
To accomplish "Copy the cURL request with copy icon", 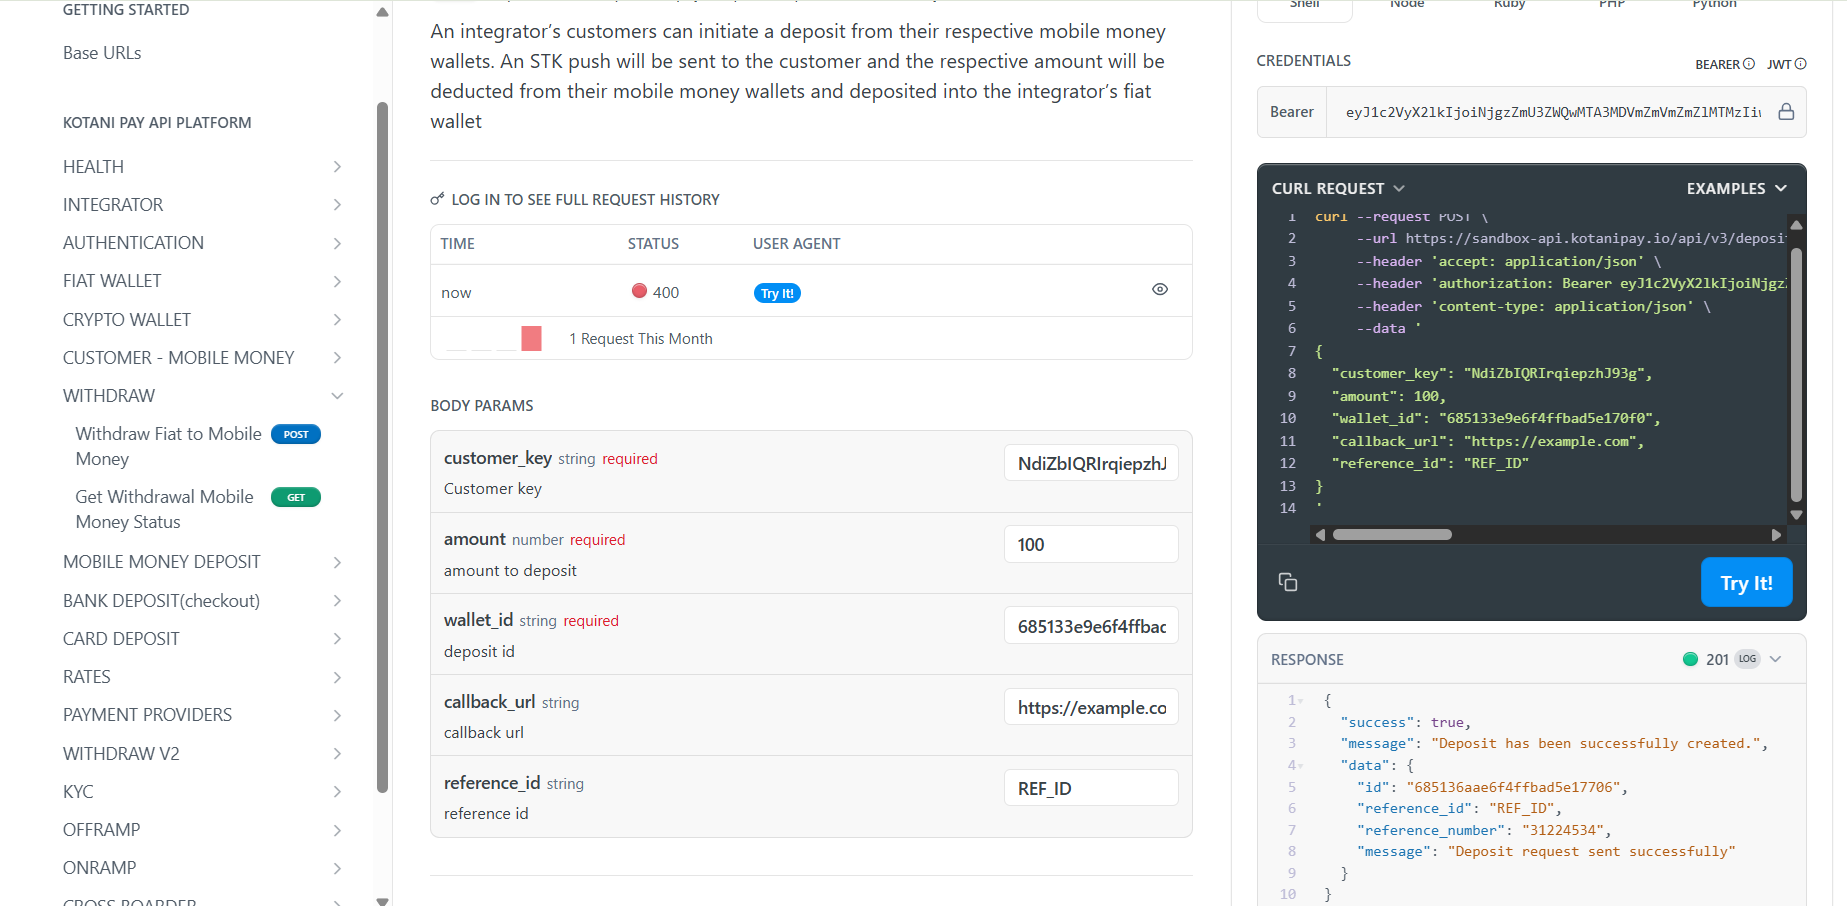I will pos(1288,582).
